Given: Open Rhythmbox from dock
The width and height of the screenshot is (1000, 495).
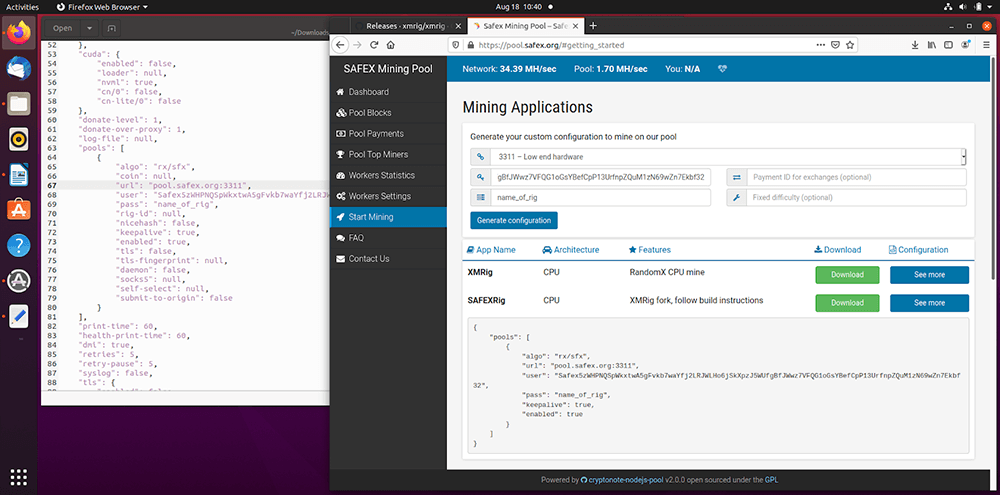Looking at the screenshot, I should [18, 138].
